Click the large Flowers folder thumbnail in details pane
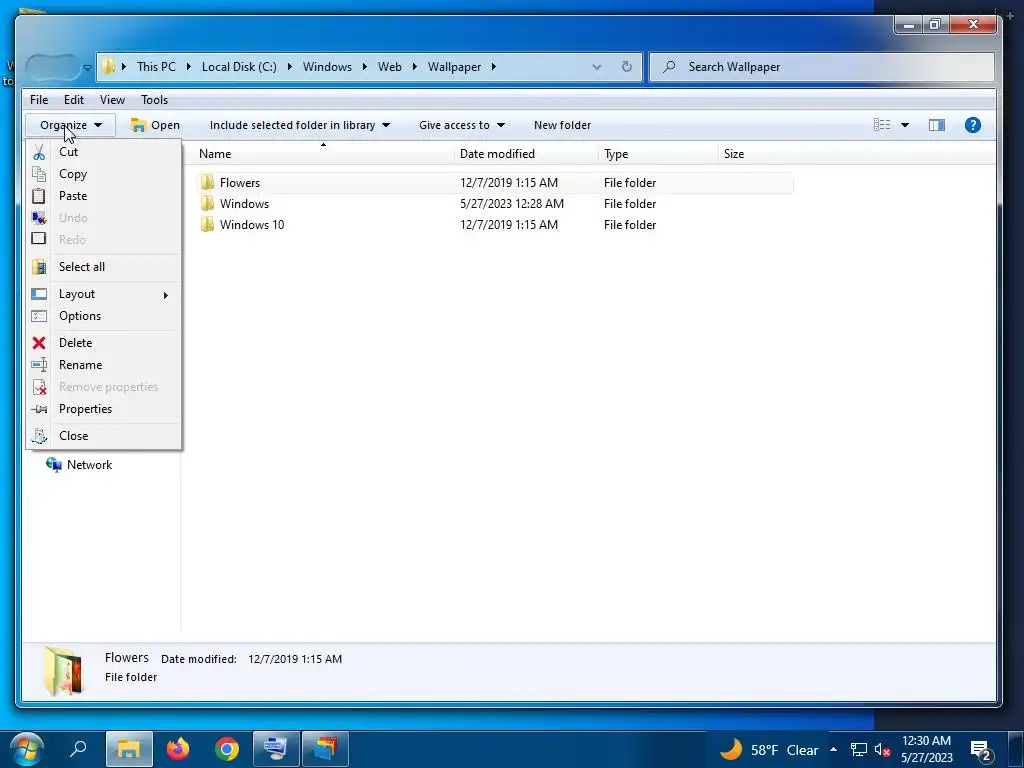The height and width of the screenshot is (768, 1024). 63,670
